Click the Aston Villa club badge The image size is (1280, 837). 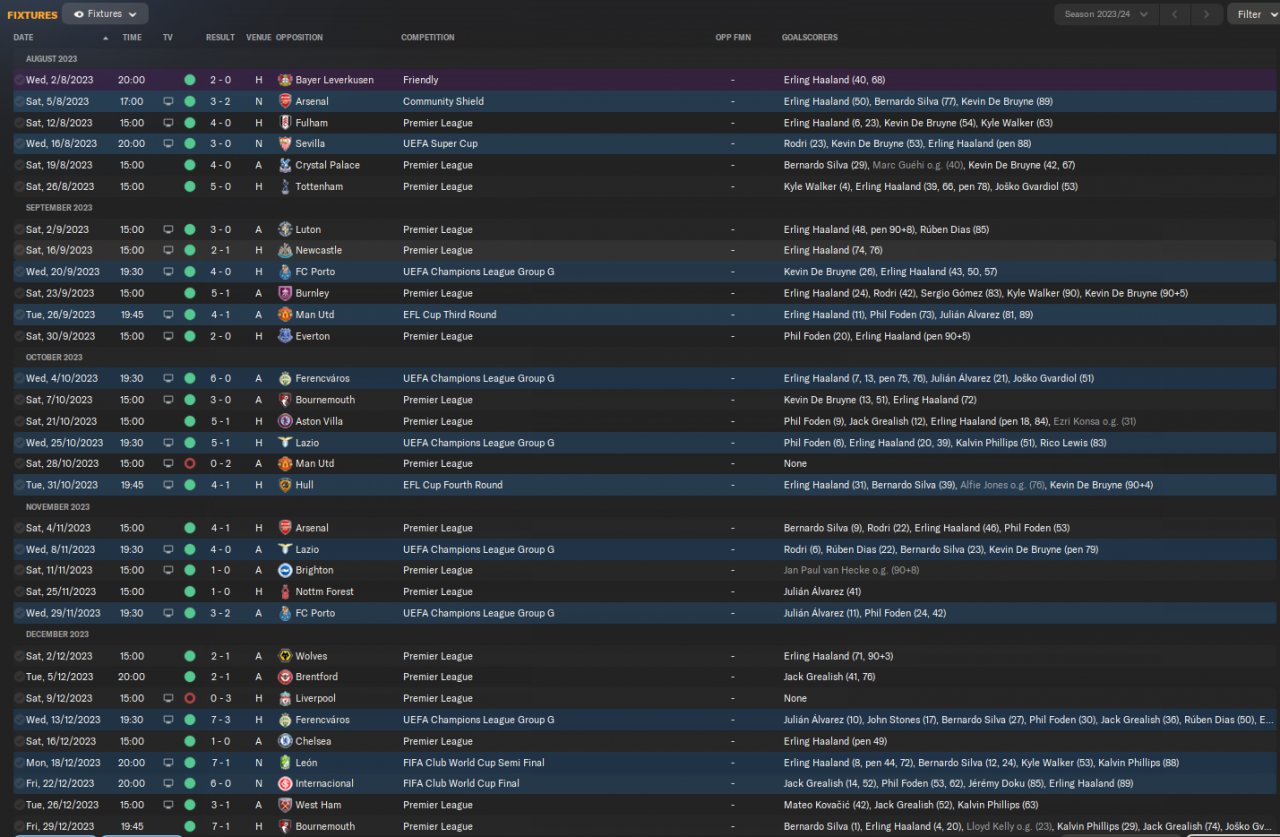(x=285, y=422)
